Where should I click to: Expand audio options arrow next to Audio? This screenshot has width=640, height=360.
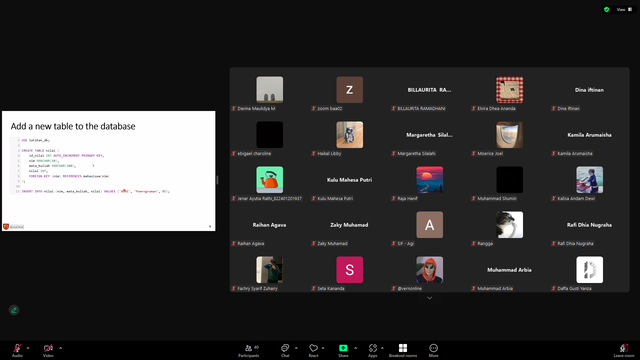click(x=28, y=348)
